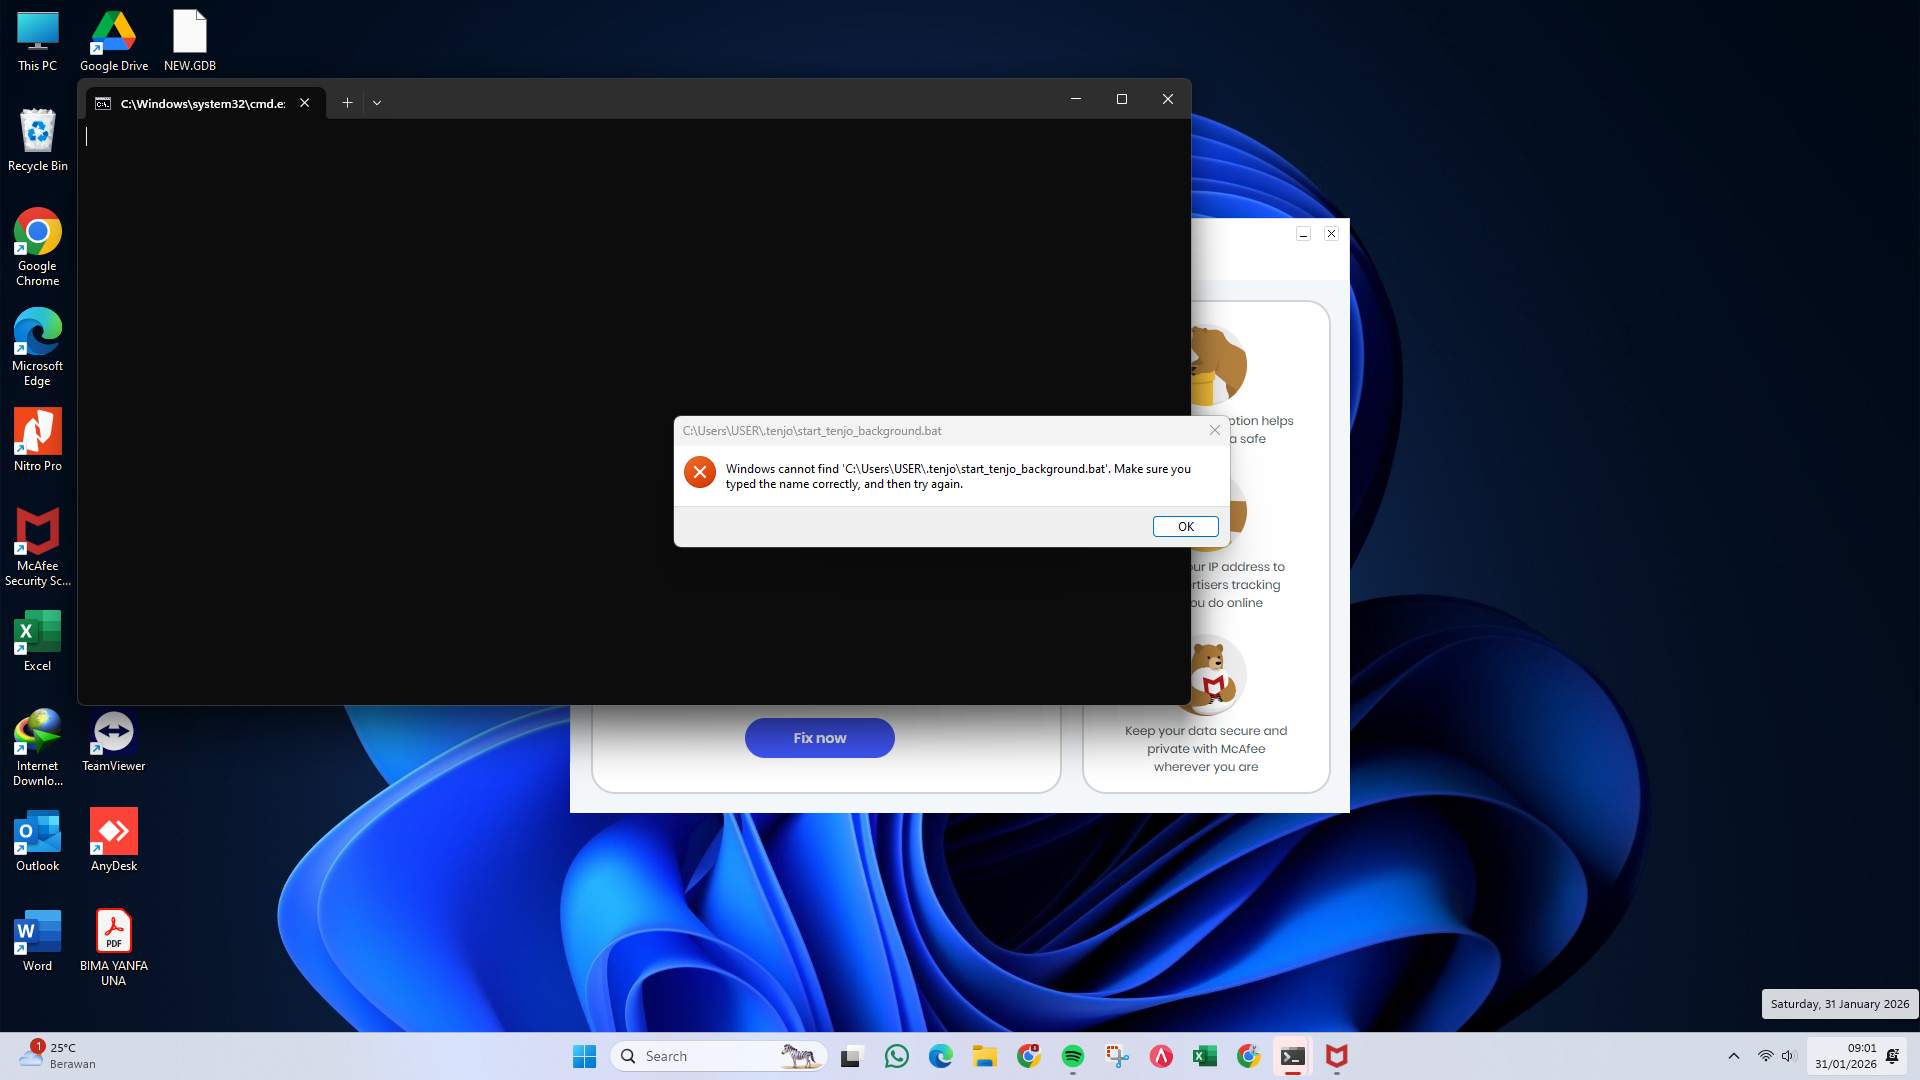Image resolution: width=1920 pixels, height=1080 pixels.
Task: Open the Terminal new-tab dropdown
Action: coord(377,101)
